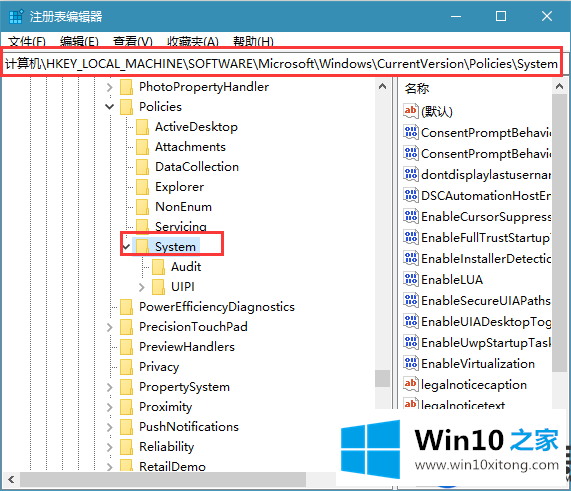The height and width of the screenshot is (491, 571).
Task: Open the 文件(F) menu
Action: tap(27, 42)
